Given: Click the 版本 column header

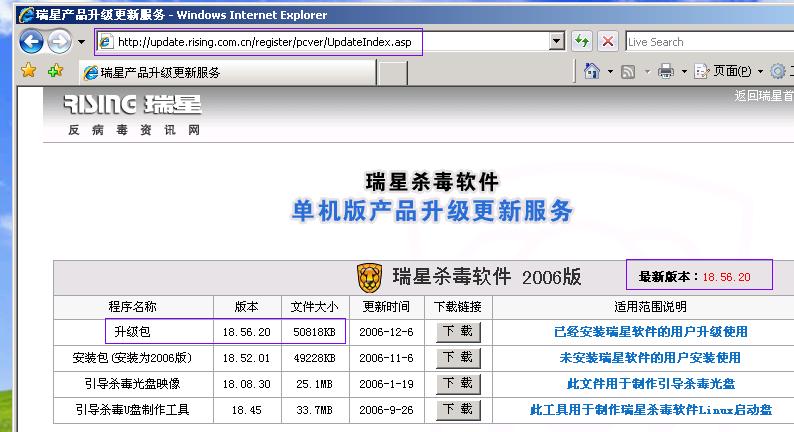Looking at the screenshot, I should 247,306.
